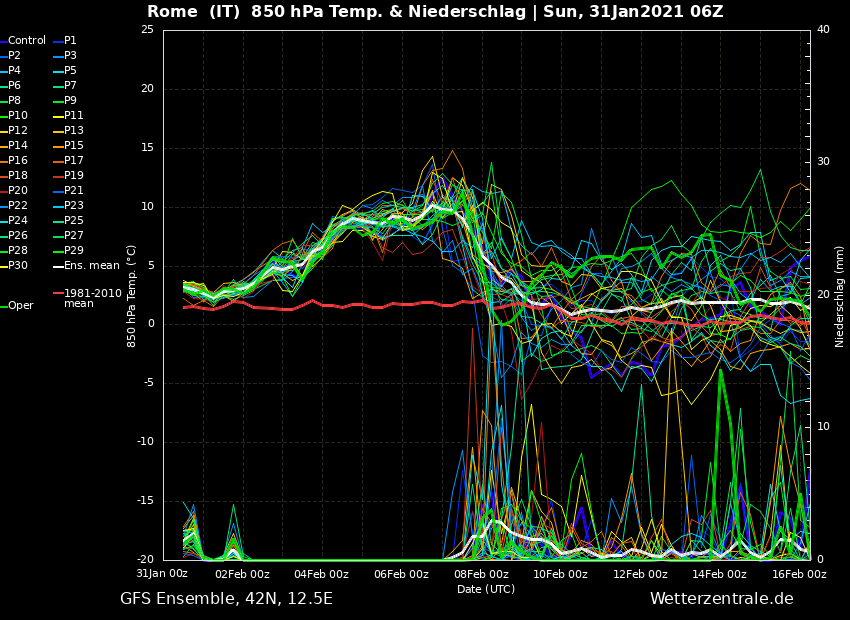The width and height of the screenshot is (850, 620).
Task: Click the "04Feb 00z" date tick label
Action: 321,574
